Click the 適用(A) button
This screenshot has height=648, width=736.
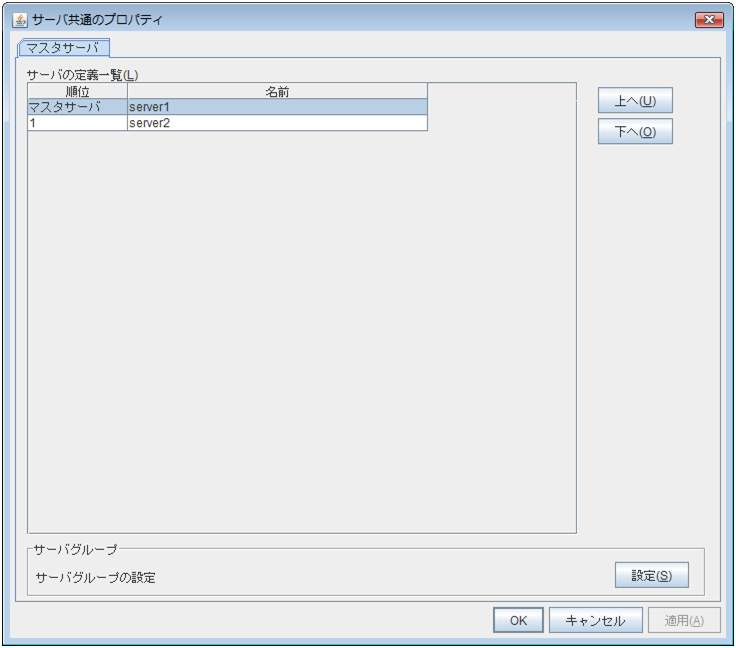point(684,620)
